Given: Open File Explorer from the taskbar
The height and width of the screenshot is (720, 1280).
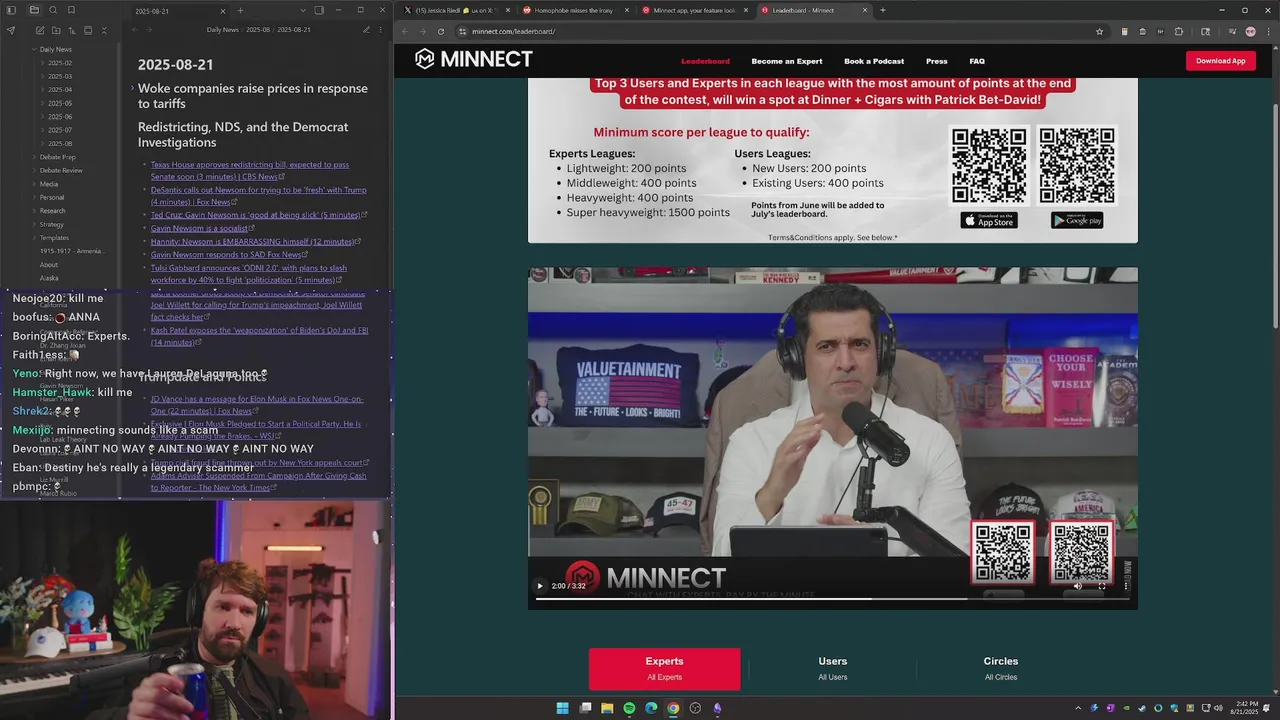Looking at the screenshot, I should 607,708.
